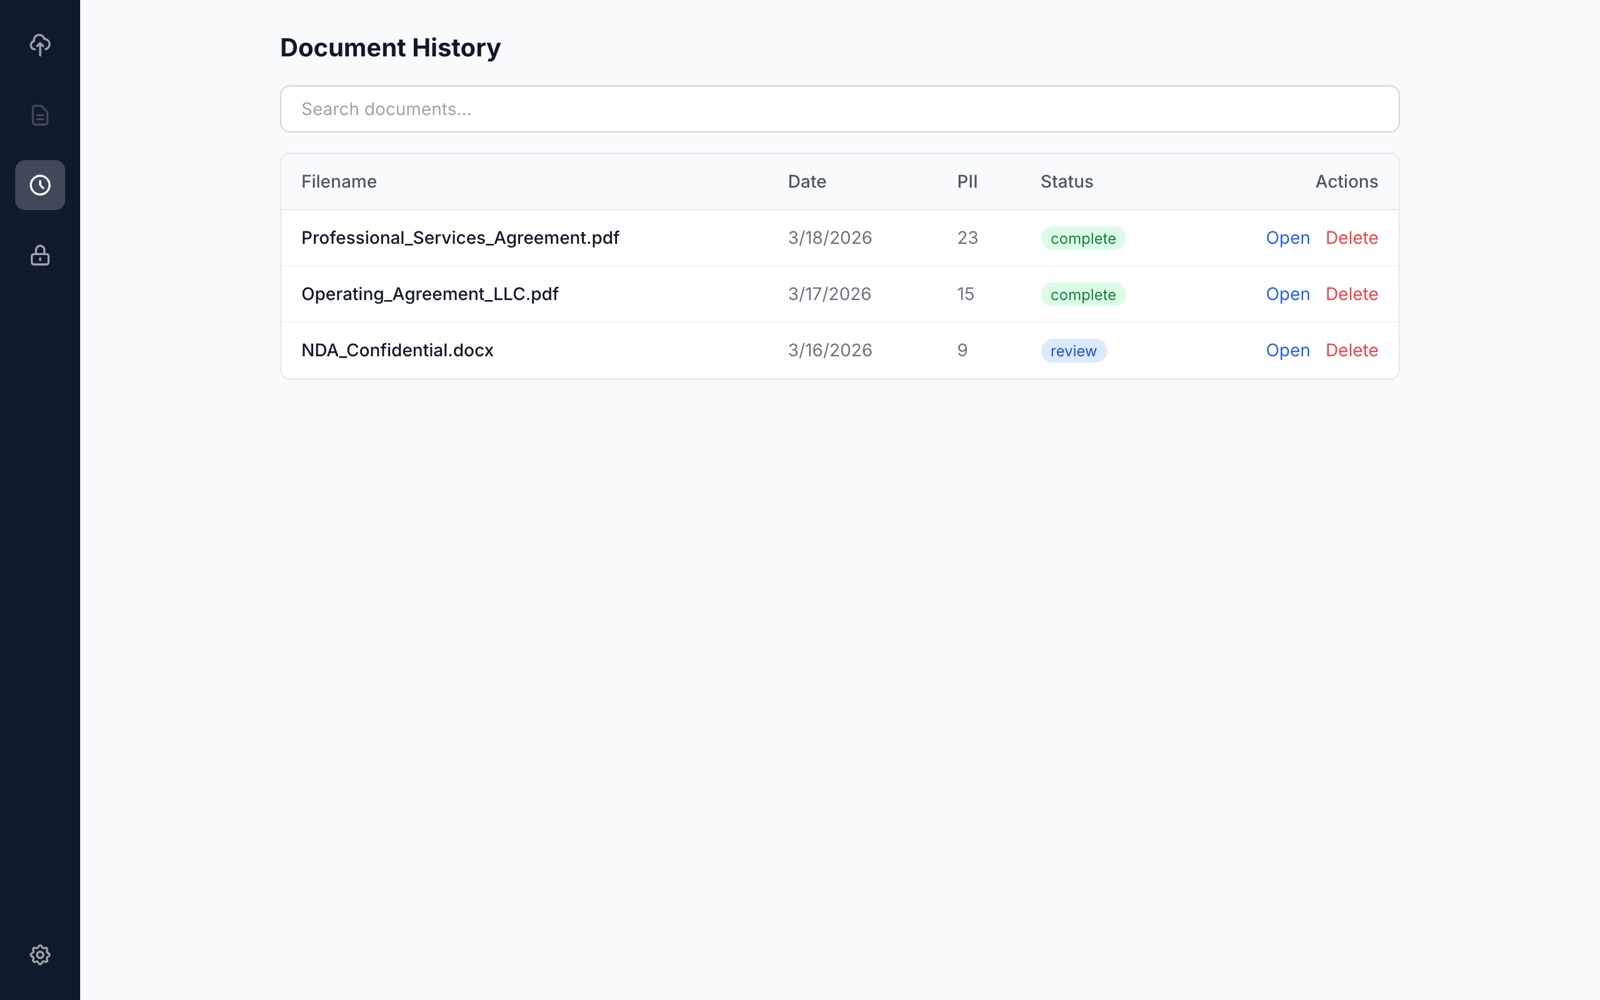Delete Operating_Agreement_LLC.pdf
Screen dimensions: 1600x1000
(1351, 294)
